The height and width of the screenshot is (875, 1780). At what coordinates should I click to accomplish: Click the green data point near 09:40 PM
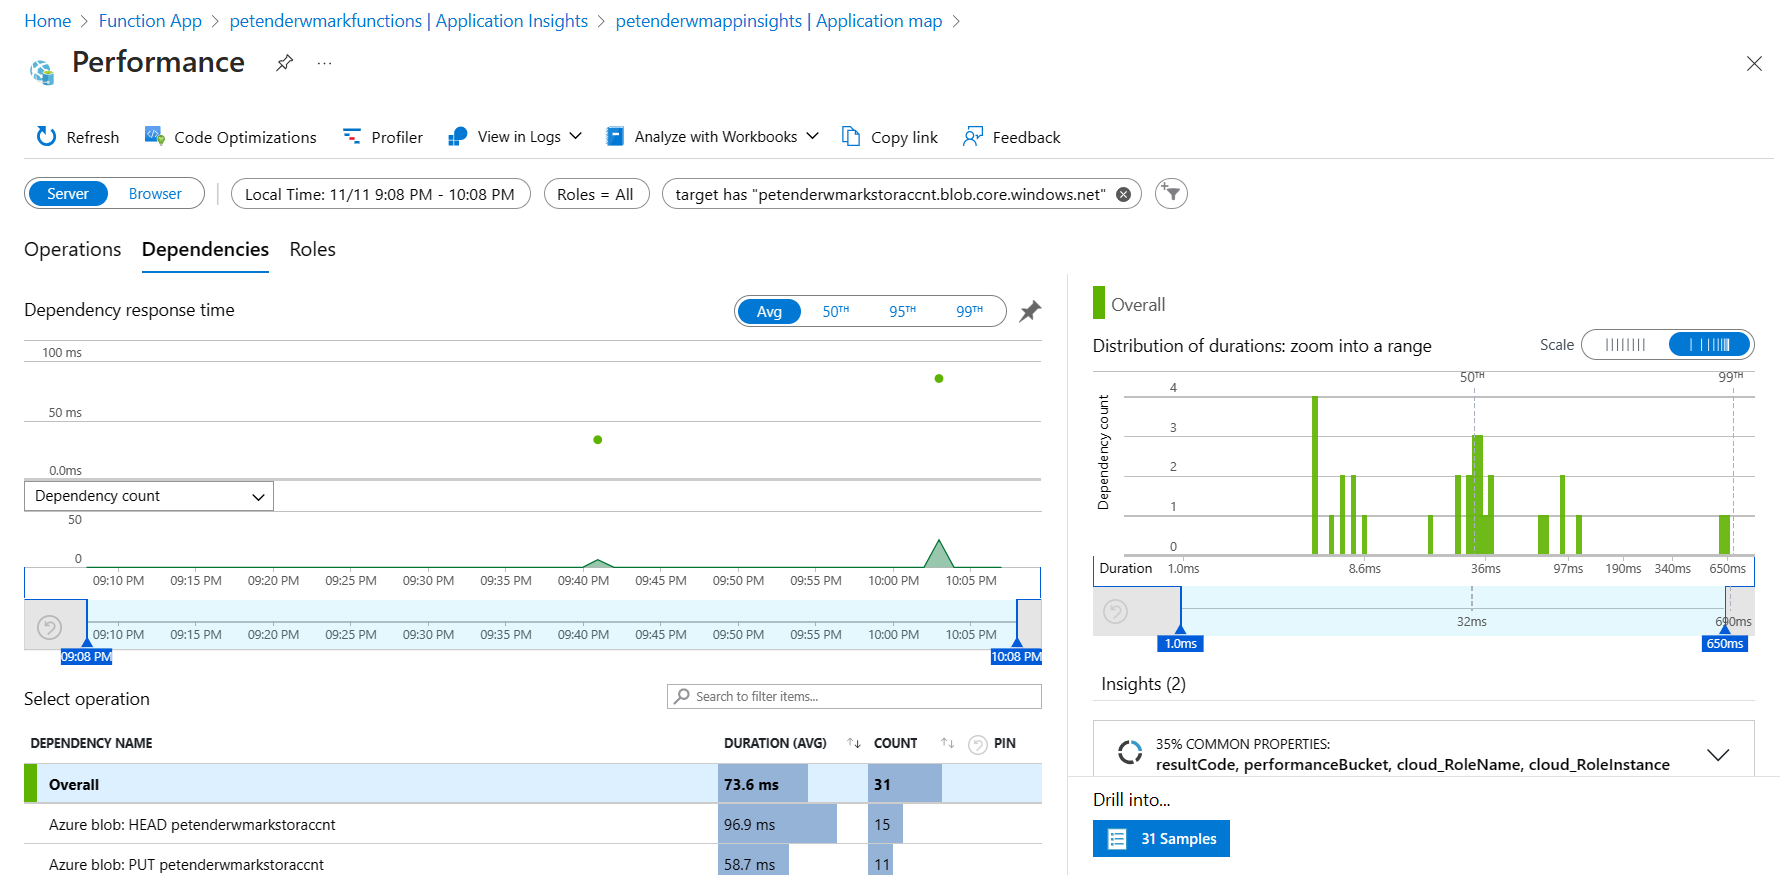598,439
